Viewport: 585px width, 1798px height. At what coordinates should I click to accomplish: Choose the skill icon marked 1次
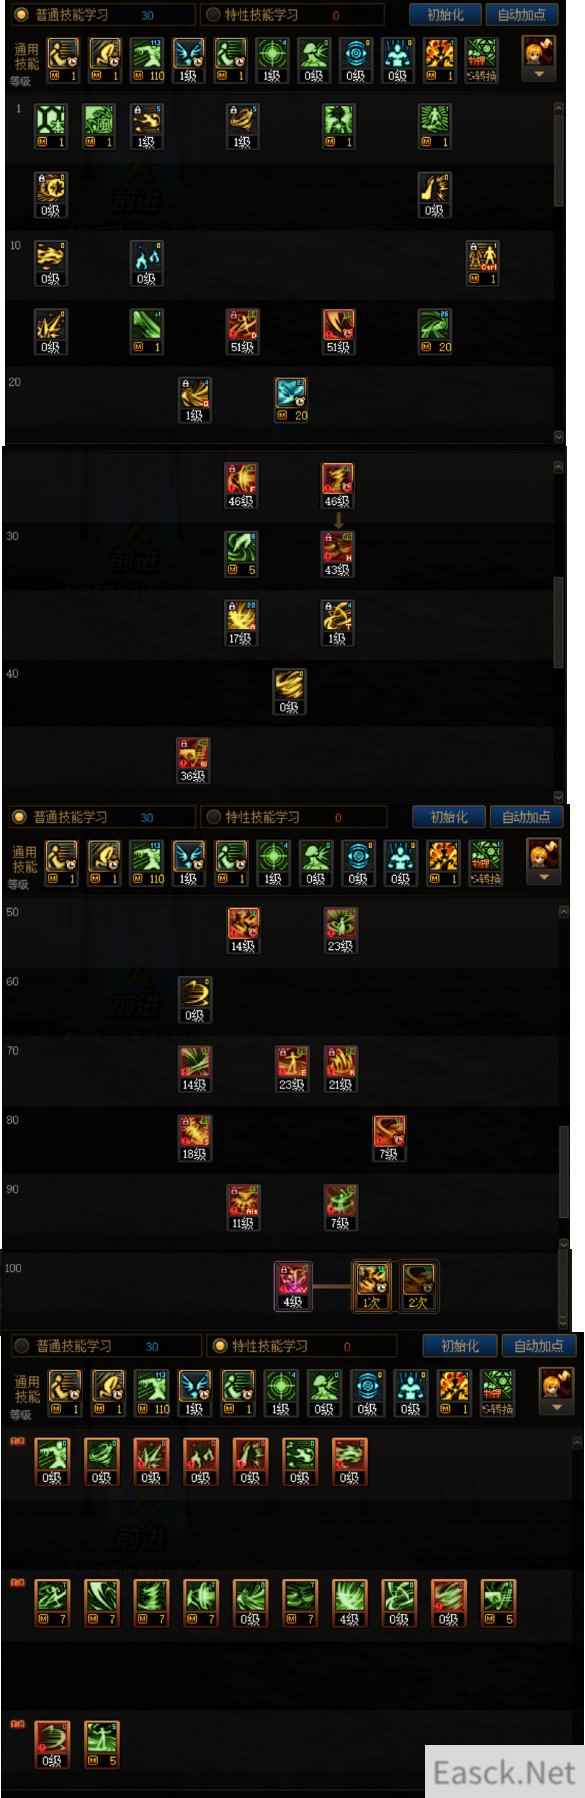(372, 1286)
